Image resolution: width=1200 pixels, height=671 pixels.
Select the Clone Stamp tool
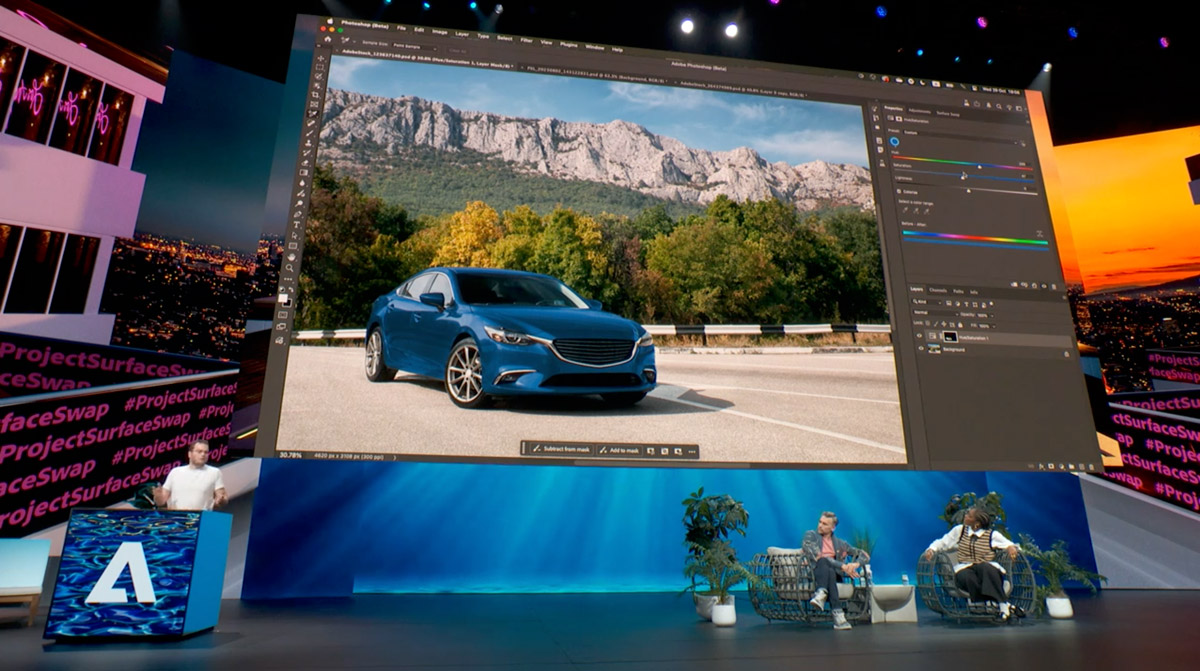(307, 142)
